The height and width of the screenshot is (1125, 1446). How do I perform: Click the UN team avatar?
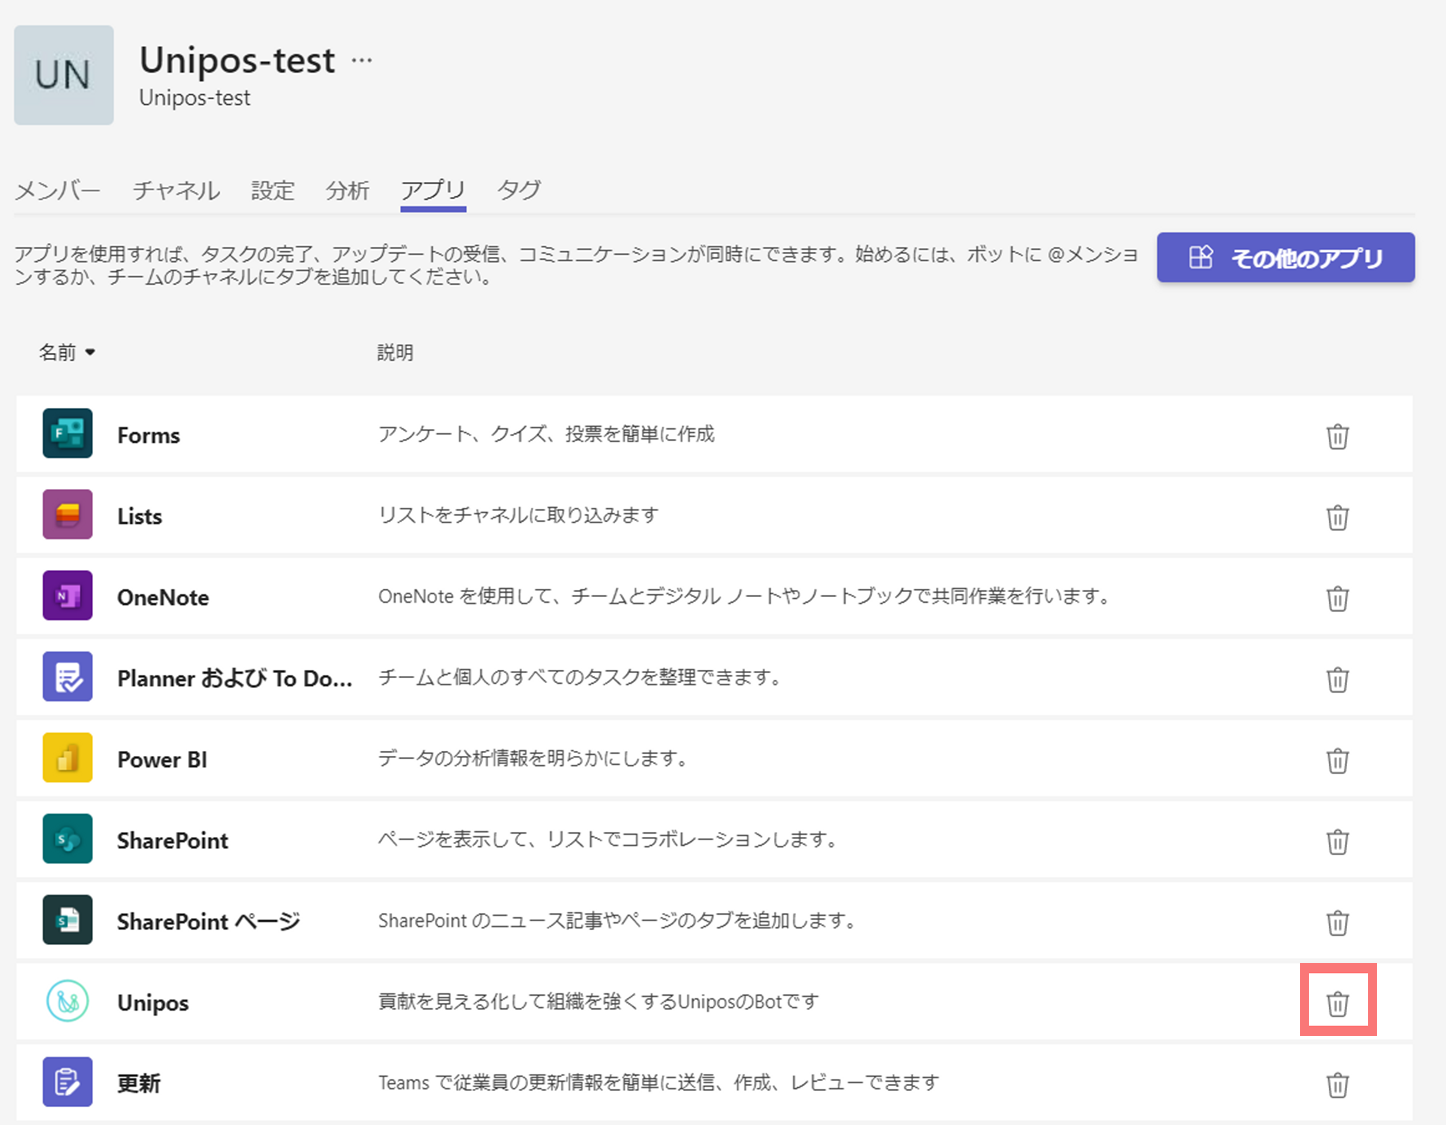(x=64, y=75)
